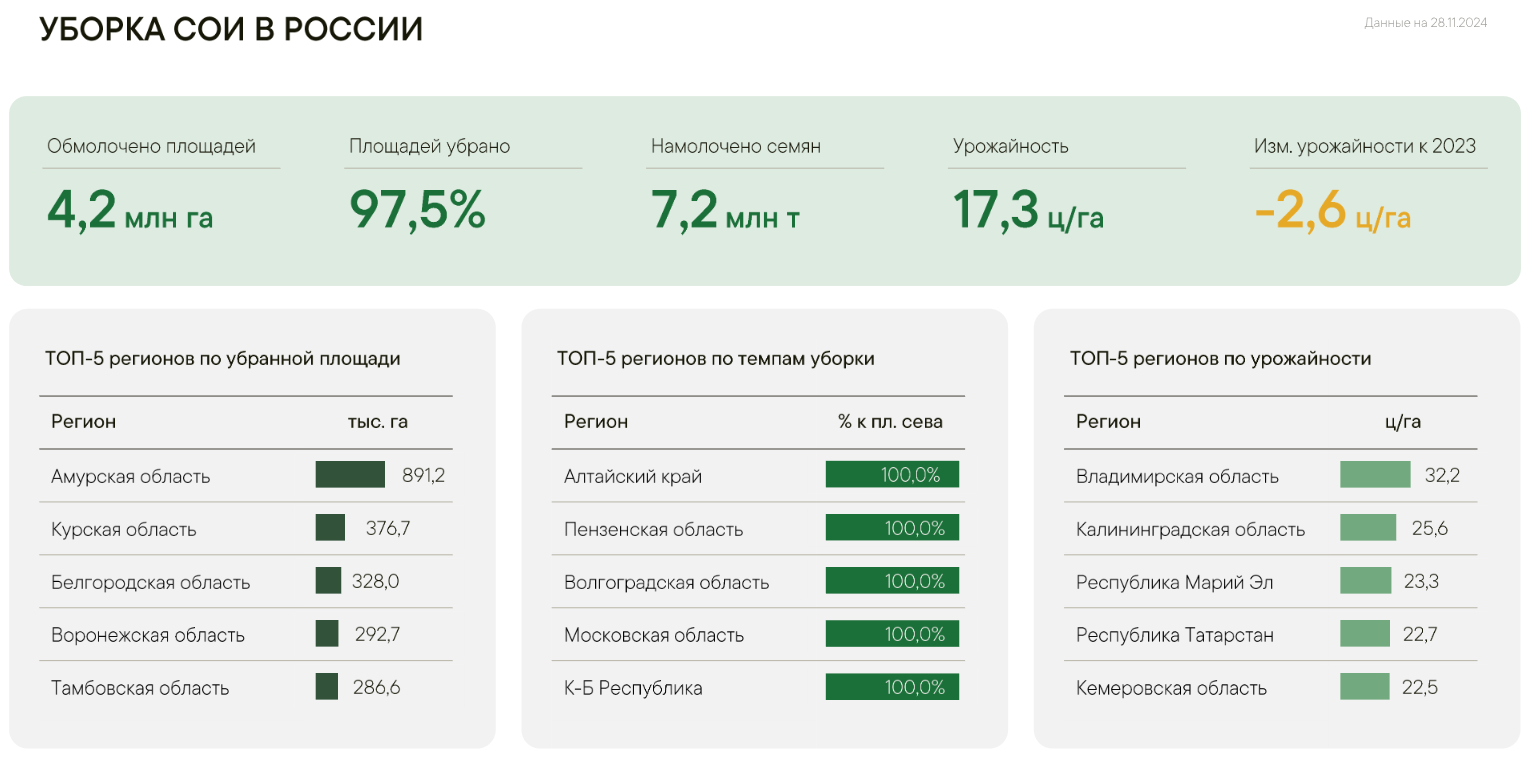Click the Кемеровская область yield bar

1364,687
